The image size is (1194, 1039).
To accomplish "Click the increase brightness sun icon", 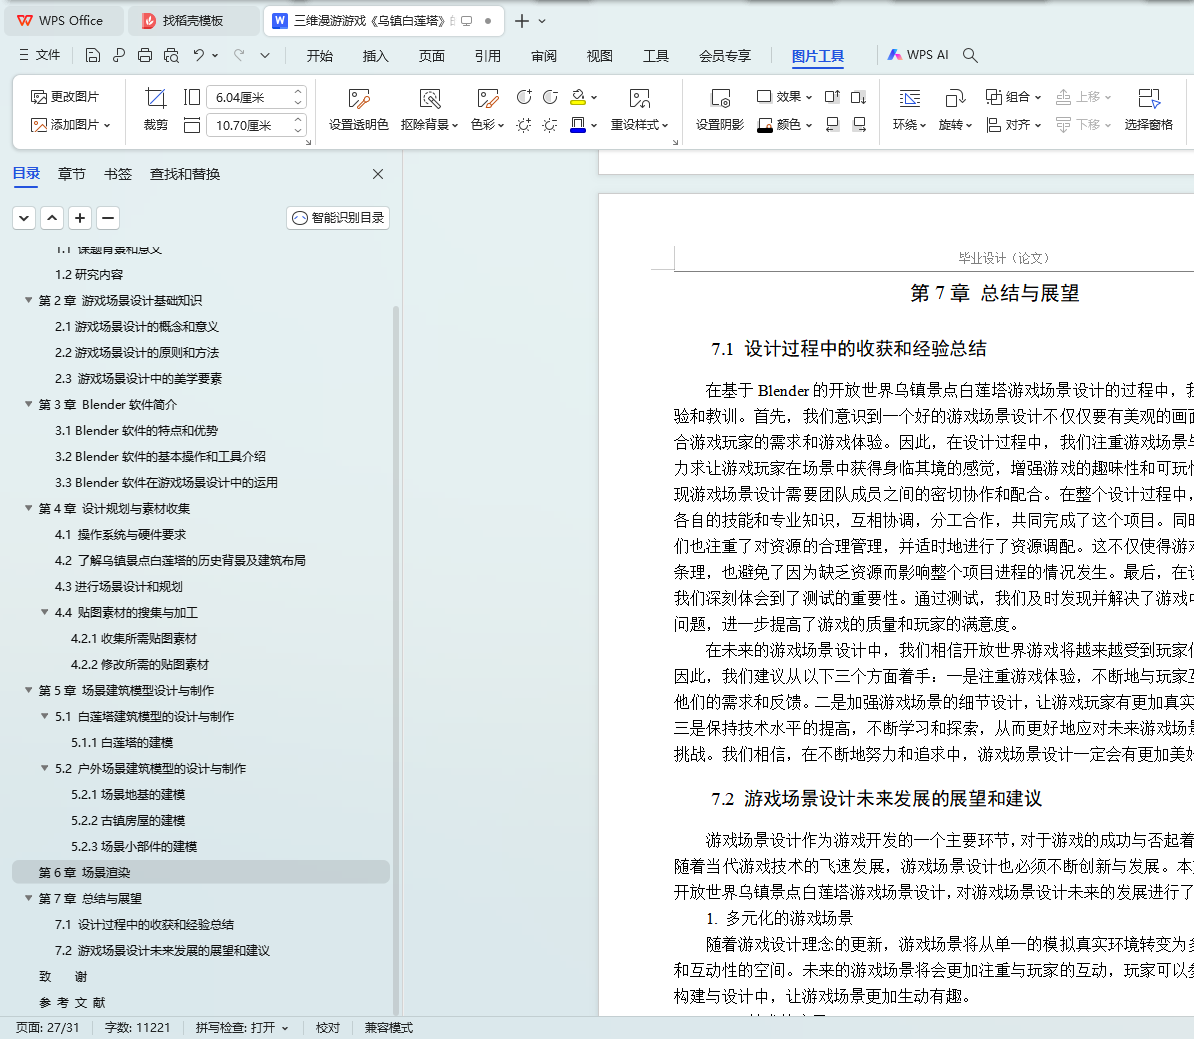I will coord(524,124).
